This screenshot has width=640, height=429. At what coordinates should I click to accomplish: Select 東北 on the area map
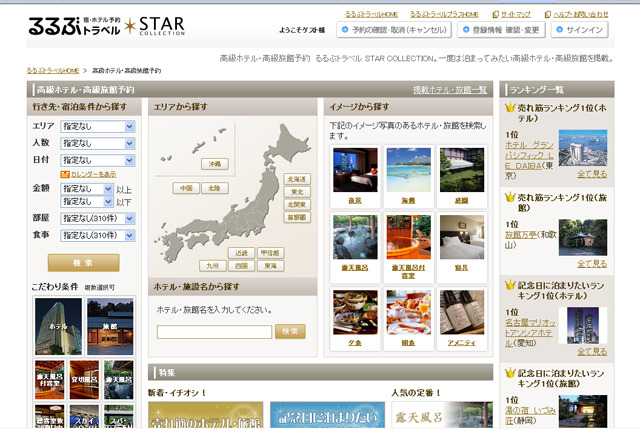(x=297, y=192)
